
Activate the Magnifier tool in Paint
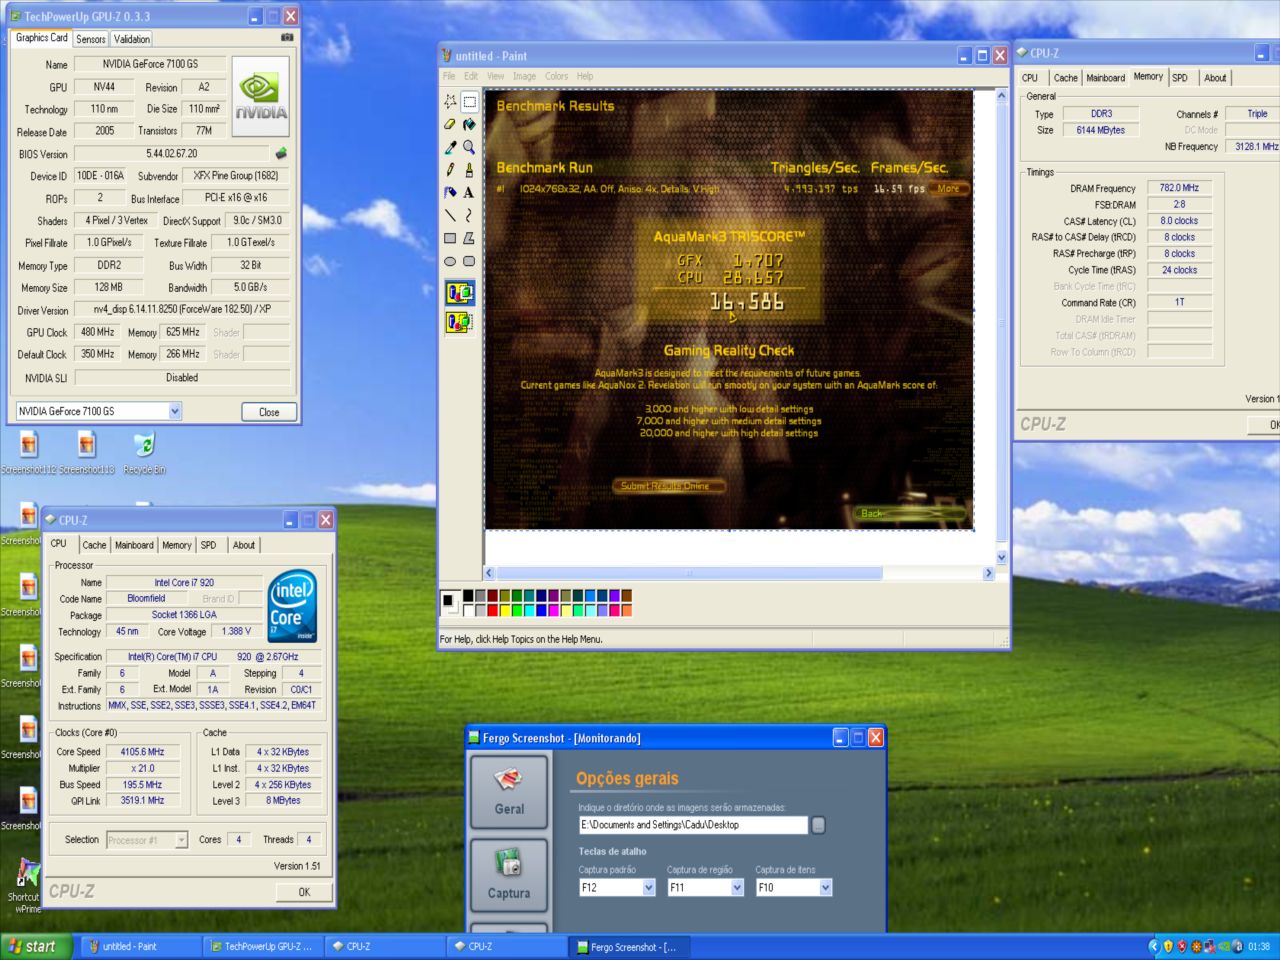click(x=469, y=147)
